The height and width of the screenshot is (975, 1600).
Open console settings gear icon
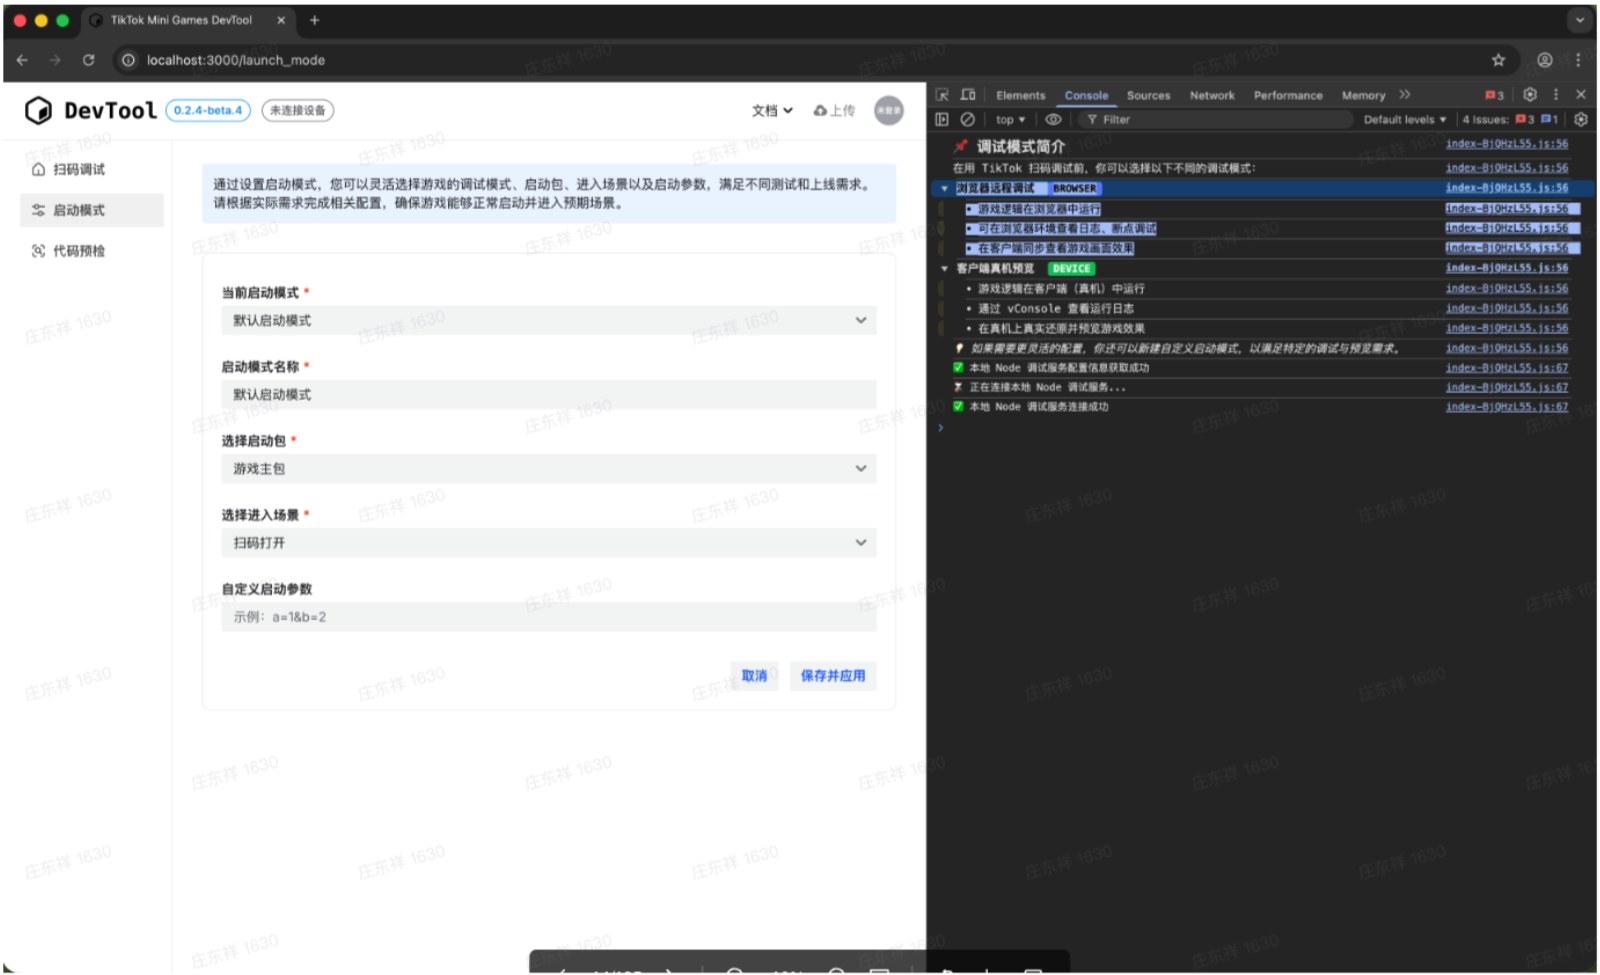tap(1580, 119)
